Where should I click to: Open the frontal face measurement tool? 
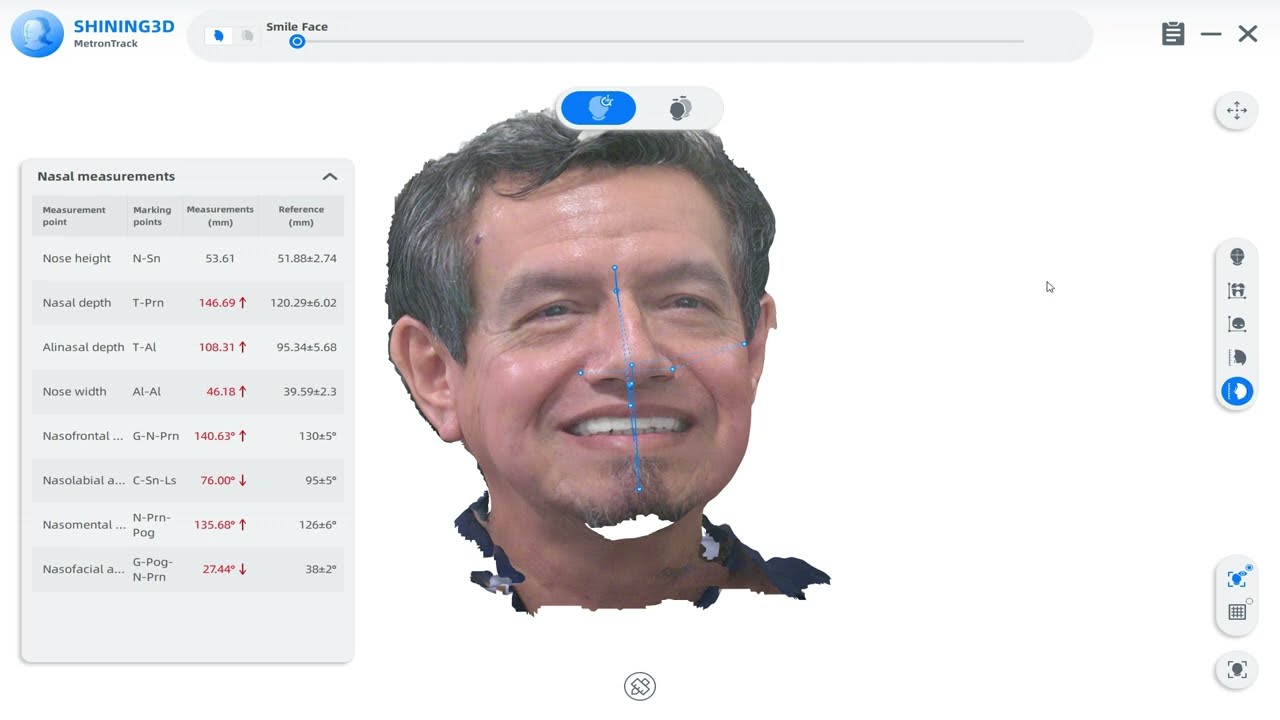[x=1237, y=324]
